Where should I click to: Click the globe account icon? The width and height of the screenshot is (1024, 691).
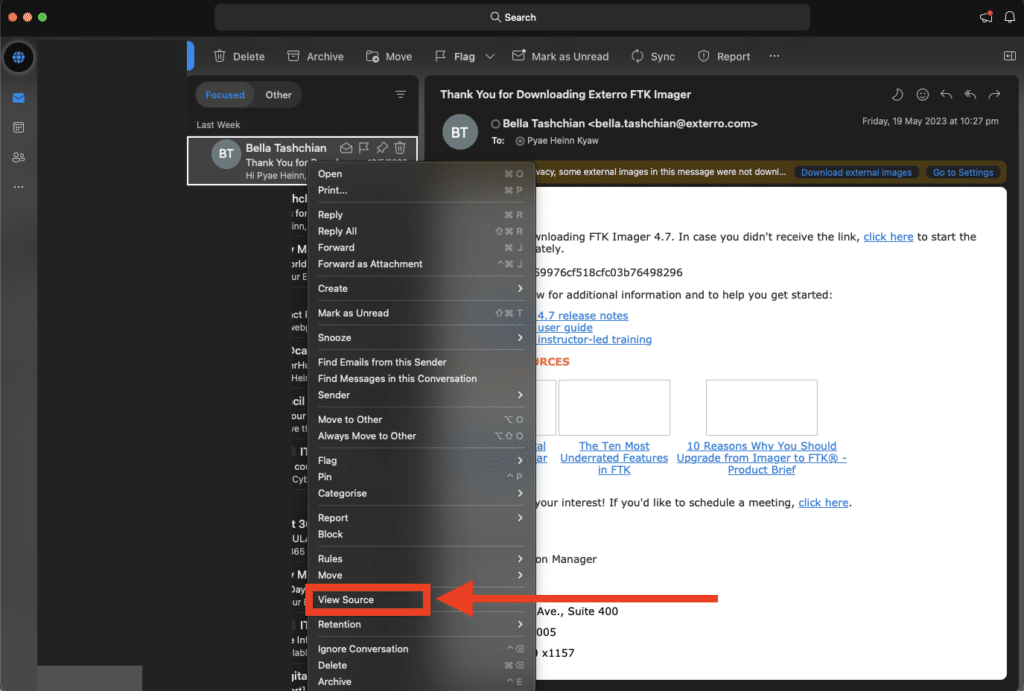[x=18, y=57]
